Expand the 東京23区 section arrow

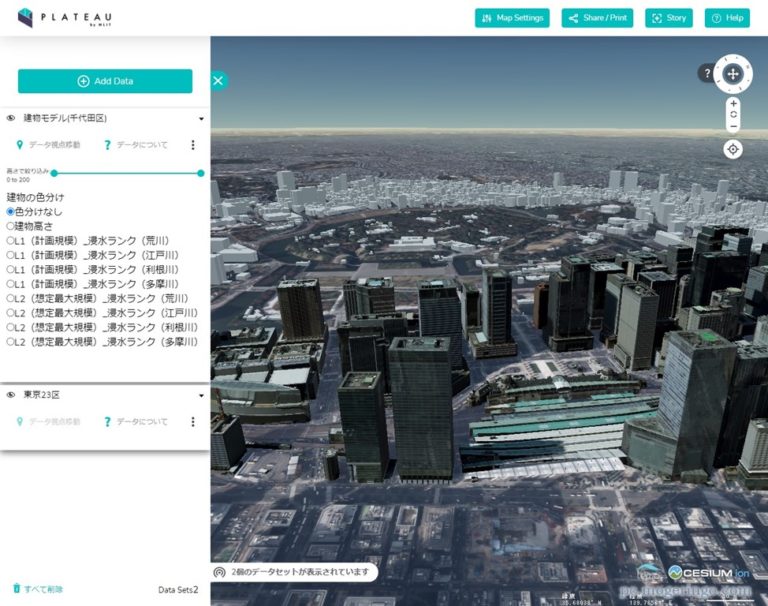[201, 395]
